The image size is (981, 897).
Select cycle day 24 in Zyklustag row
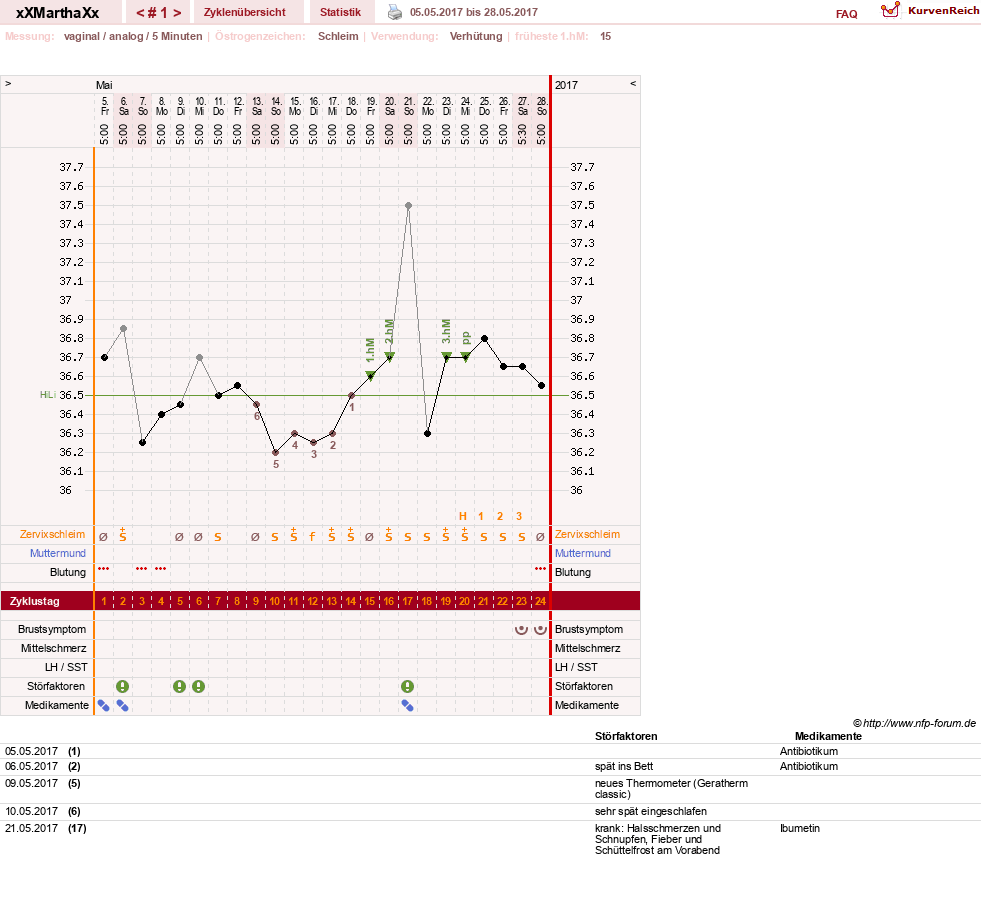coord(541,601)
